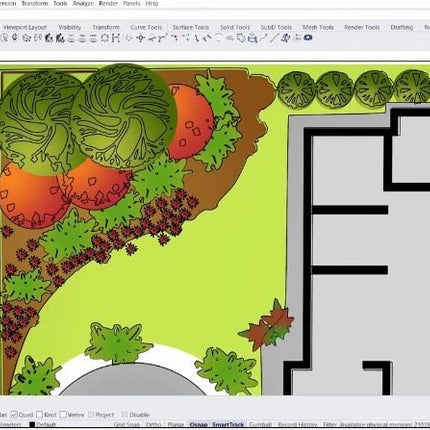Image resolution: width=430 pixels, height=430 pixels.
Task: Click the overlapping sheets toolbar icon
Action: (241, 38)
